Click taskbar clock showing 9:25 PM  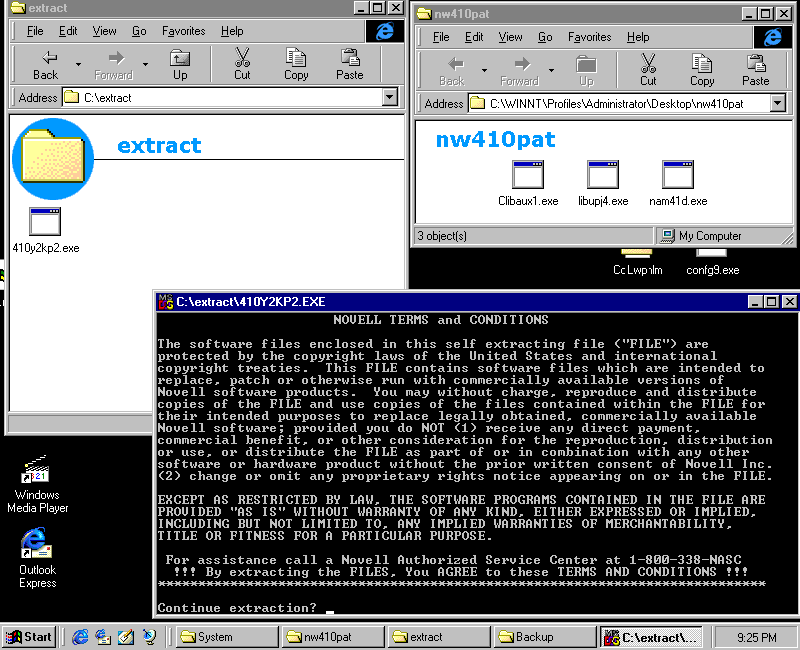(757, 637)
